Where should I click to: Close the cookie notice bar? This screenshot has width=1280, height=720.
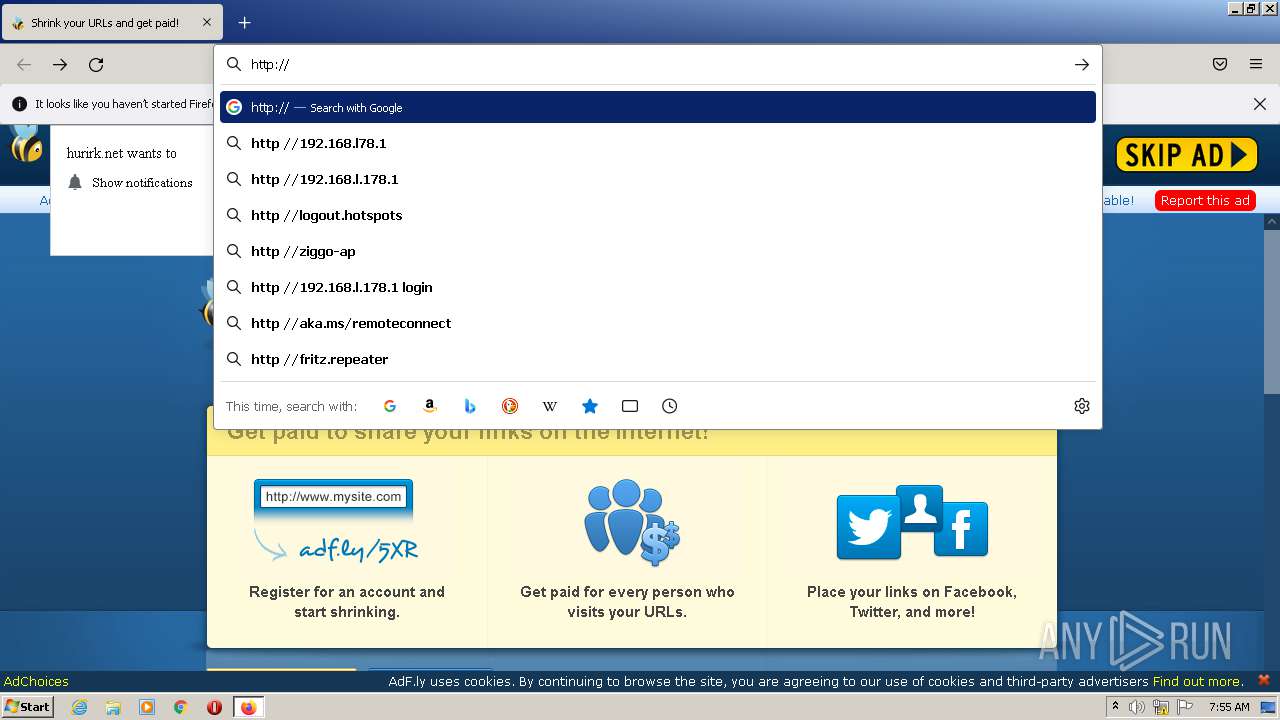(x=1264, y=680)
